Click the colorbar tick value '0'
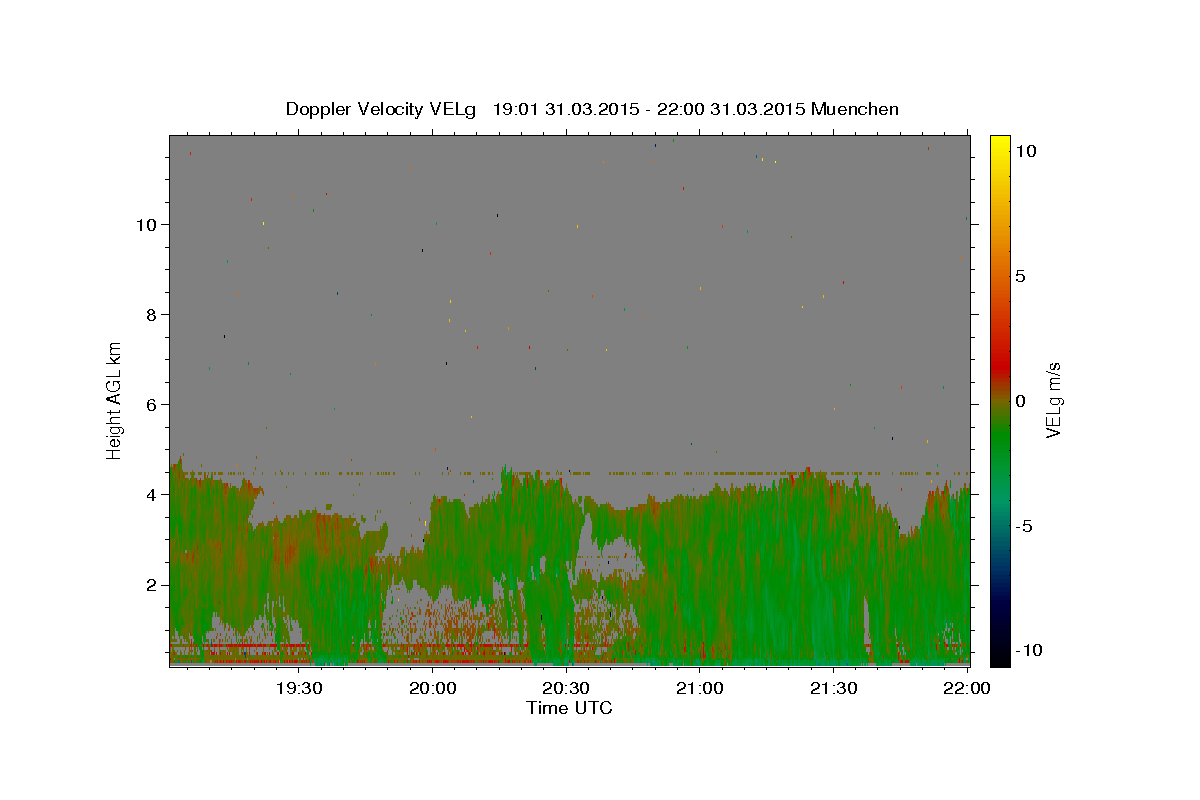This screenshot has width=1200, height=800. tap(1020, 401)
